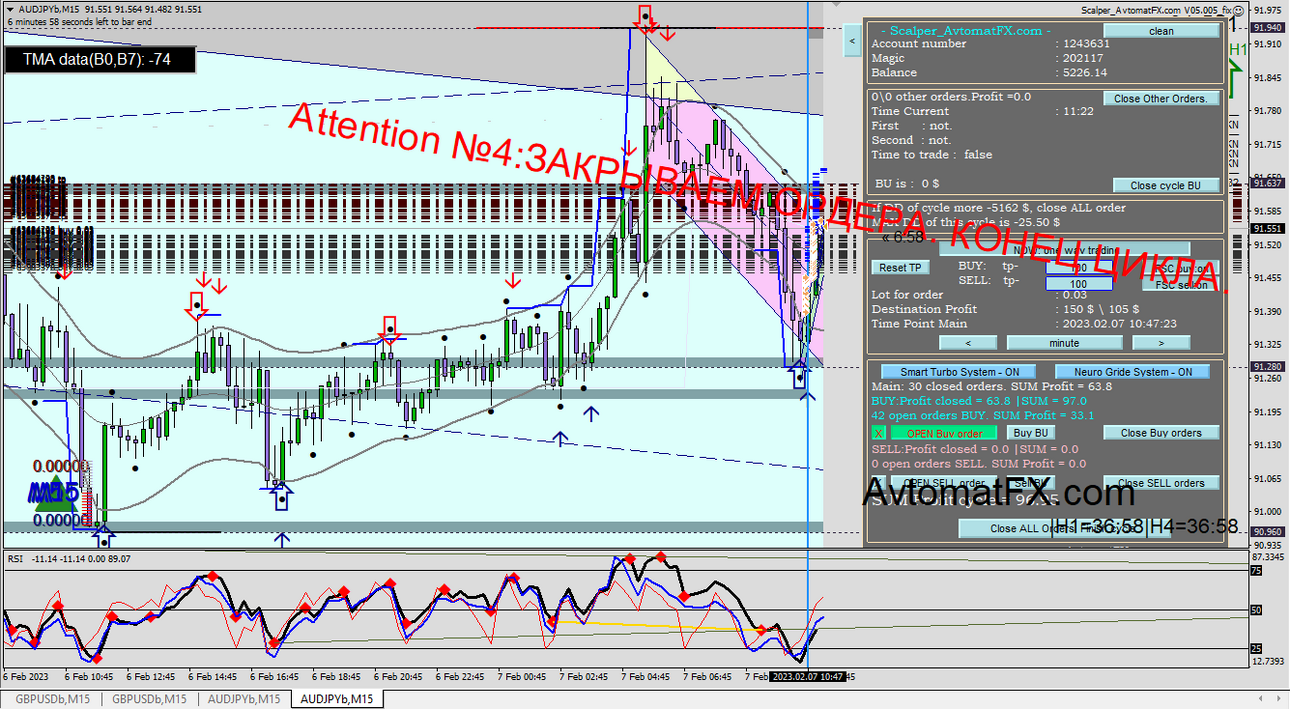The height and width of the screenshot is (709, 1290).
Task: Click the Close Buy orders button
Action: click(1161, 433)
